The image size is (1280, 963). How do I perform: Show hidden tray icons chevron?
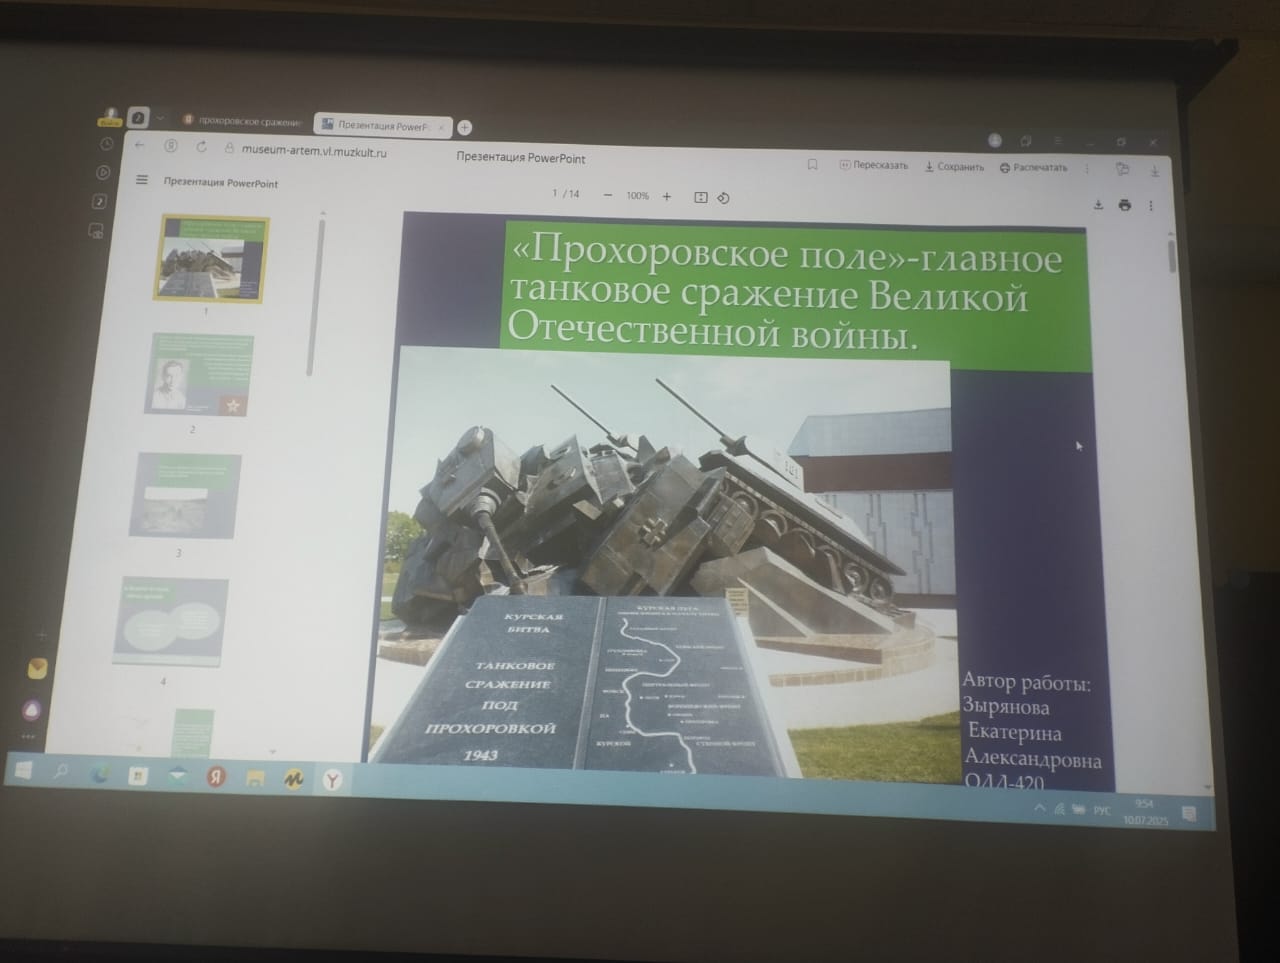[1040, 807]
